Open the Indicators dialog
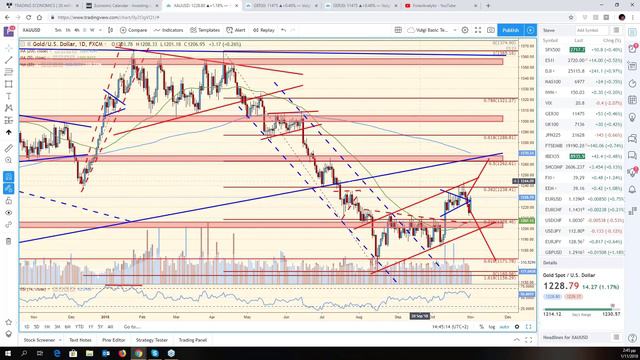 coord(169,30)
